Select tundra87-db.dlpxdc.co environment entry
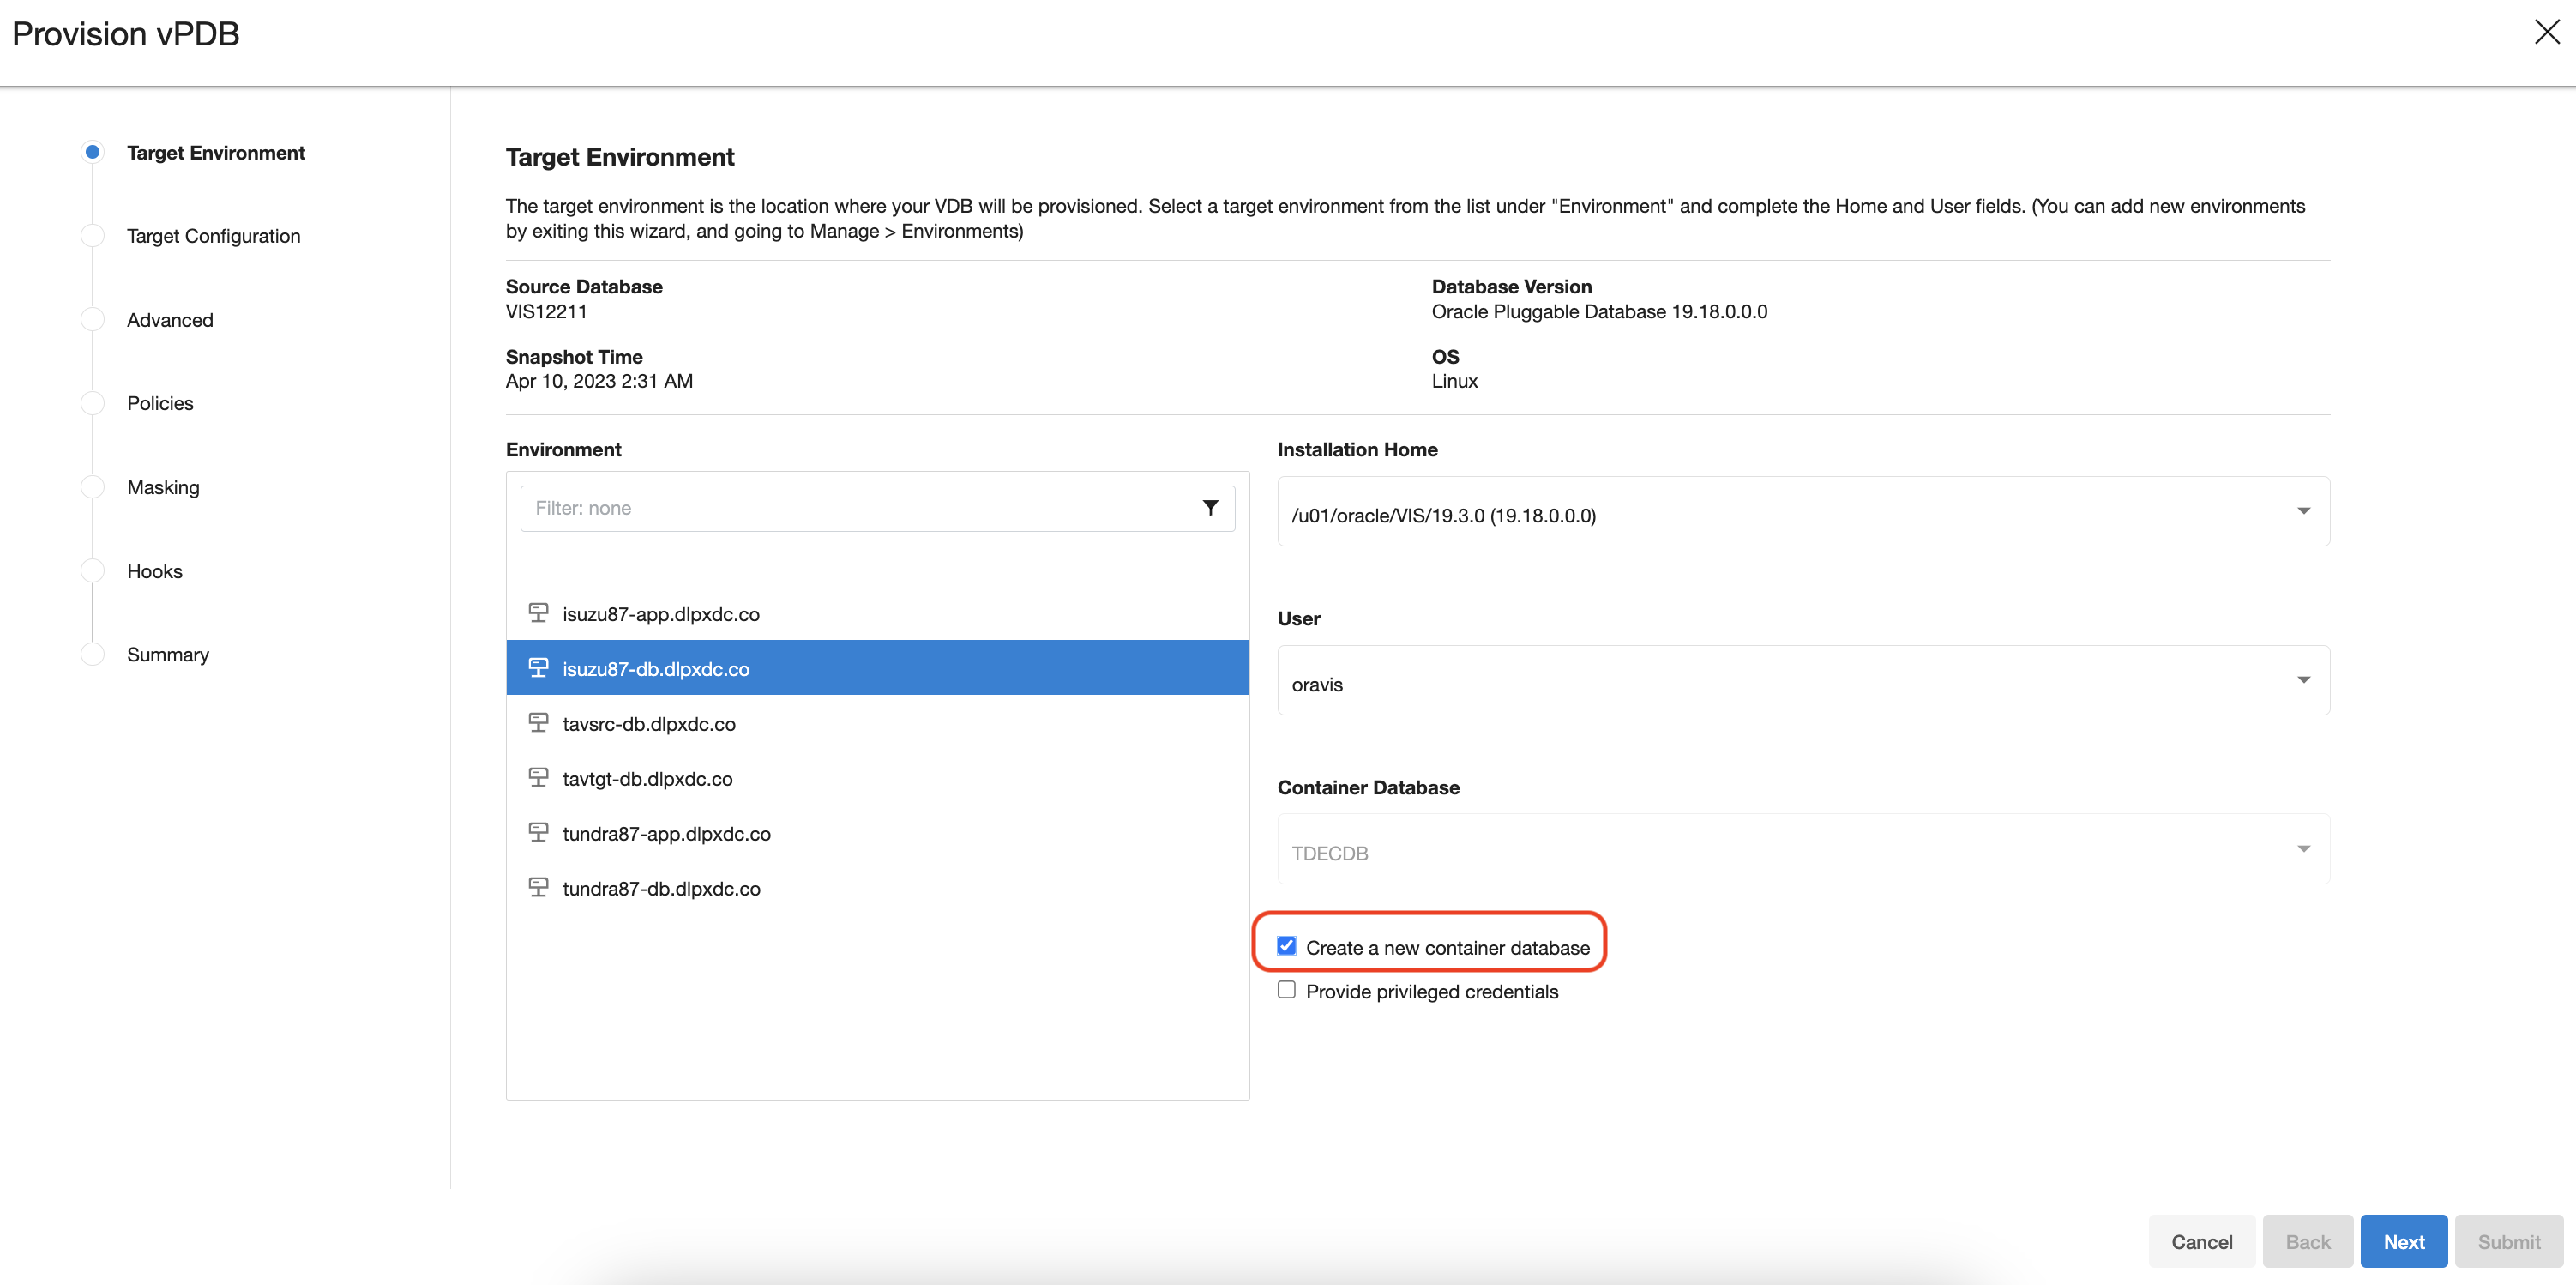The height and width of the screenshot is (1285, 2576). [x=661, y=888]
